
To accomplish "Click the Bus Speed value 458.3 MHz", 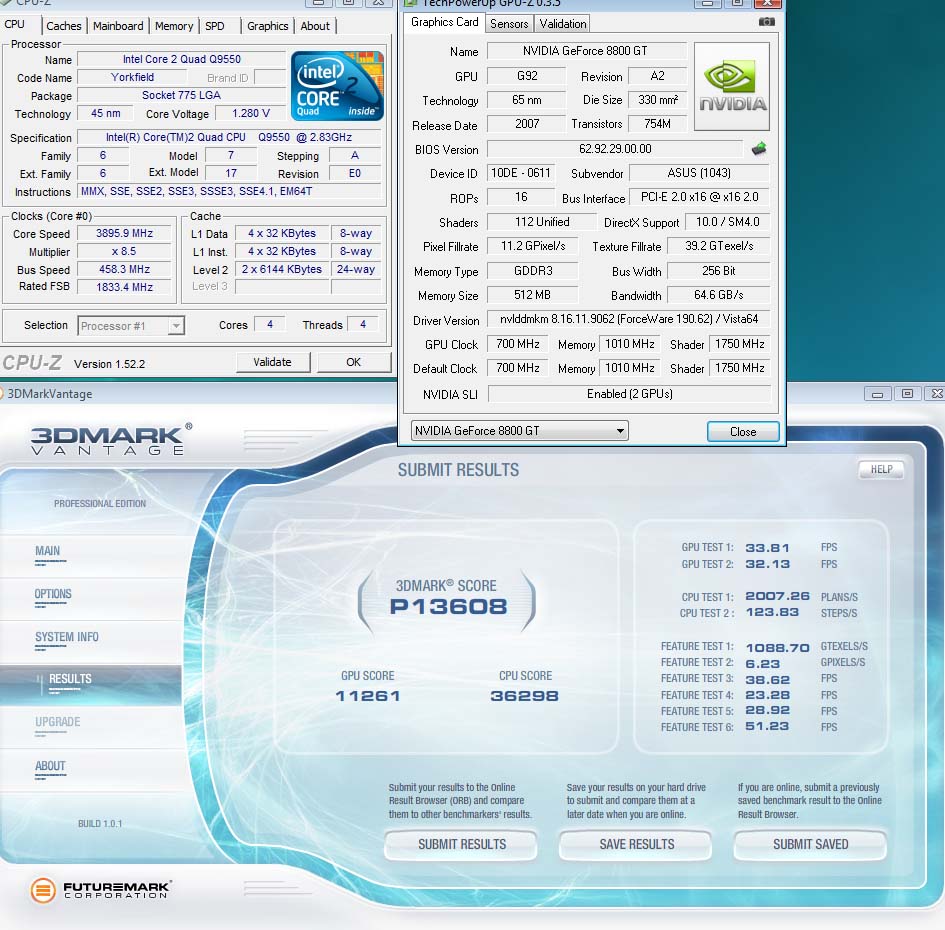I will point(124,269).
